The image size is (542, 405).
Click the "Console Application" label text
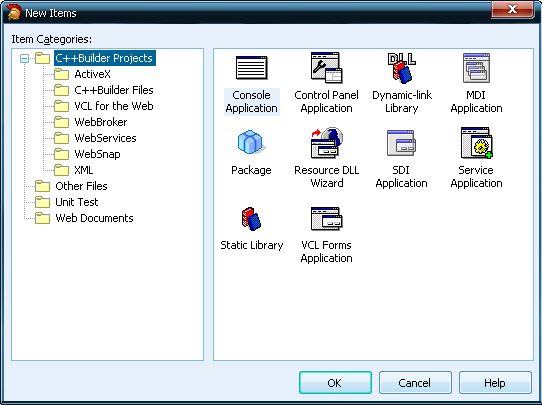(x=251, y=102)
